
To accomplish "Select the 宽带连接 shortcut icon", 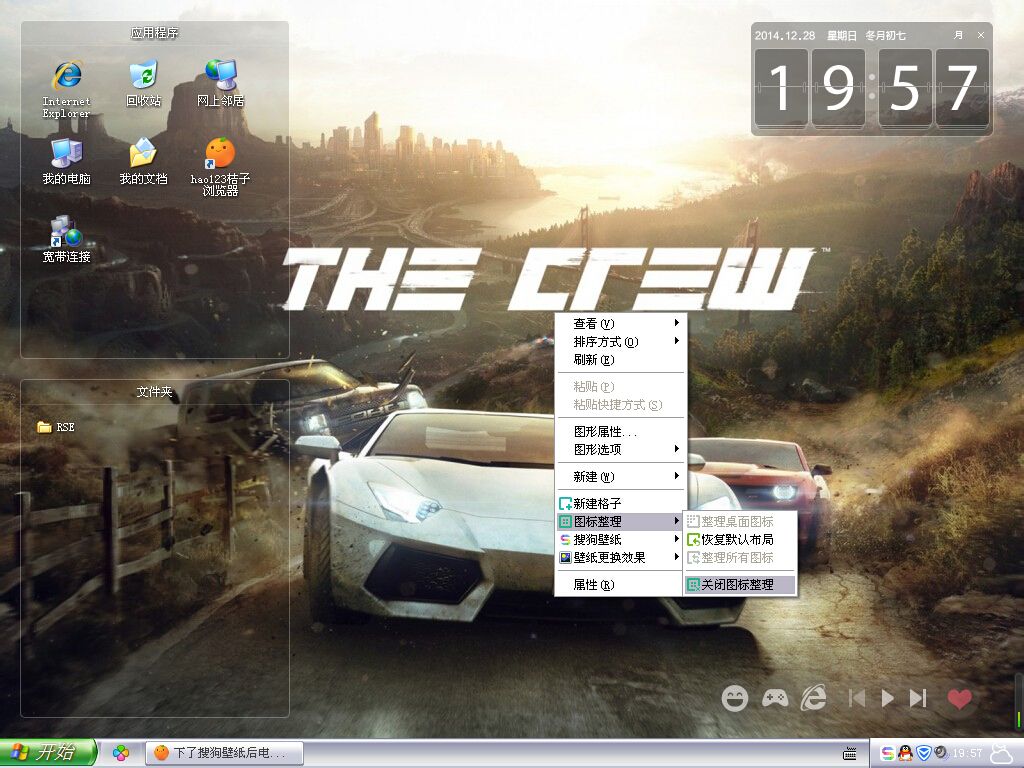I will (67, 240).
